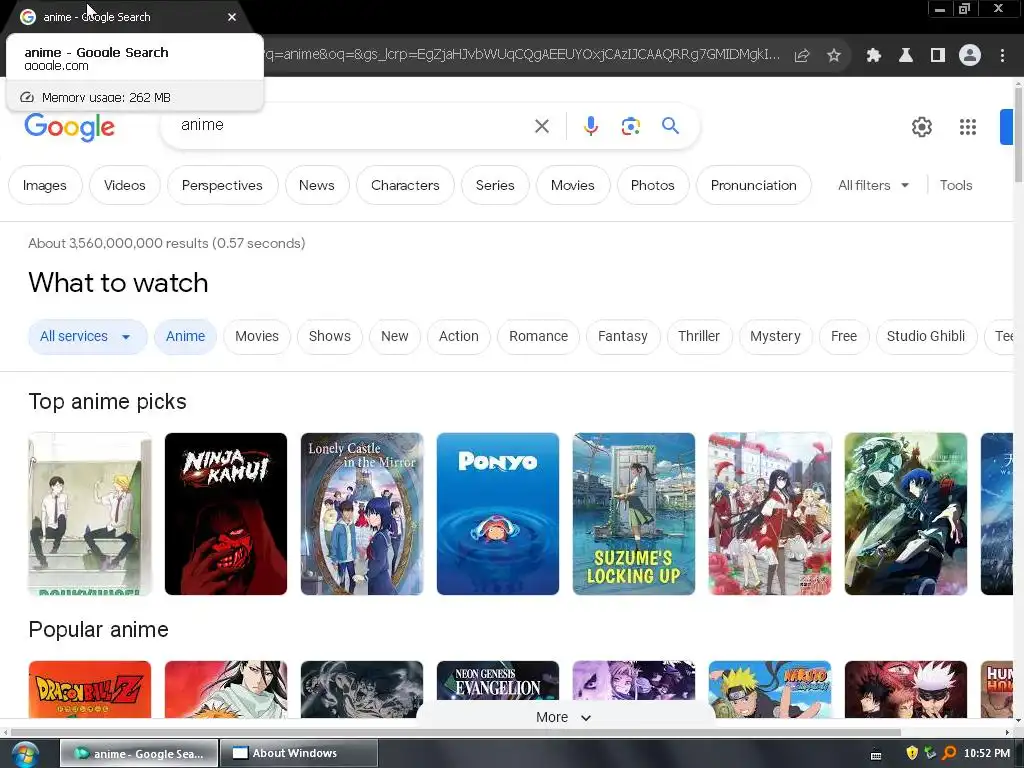The image size is (1024, 768).
Task: Toggle the Studio Ghibli chip
Action: pyautogui.click(x=926, y=337)
